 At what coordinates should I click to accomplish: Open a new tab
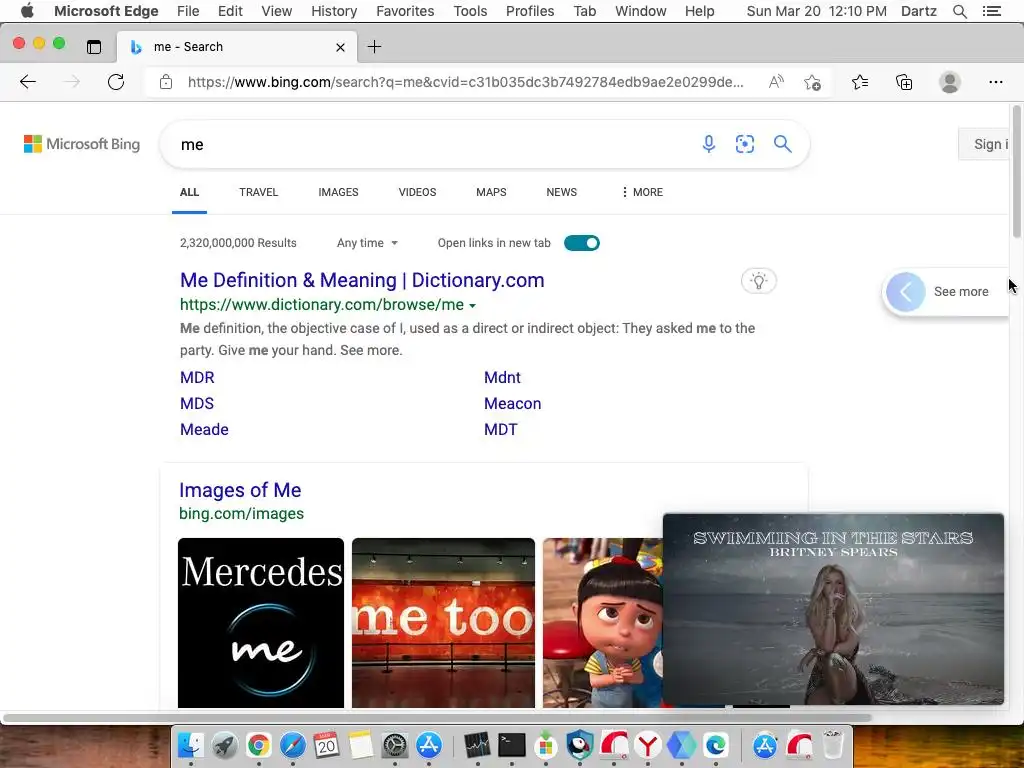(x=374, y=46)
